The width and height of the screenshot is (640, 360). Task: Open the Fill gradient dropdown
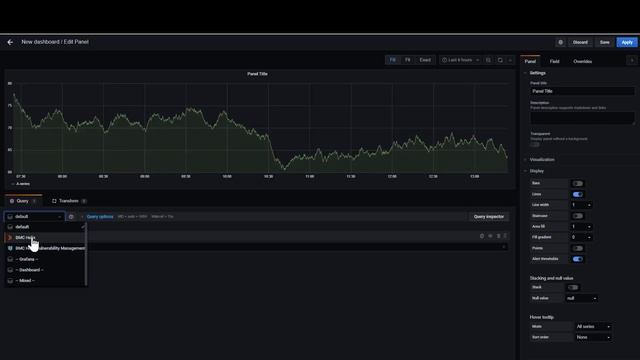pyautogui.click(x=581, y=237)
